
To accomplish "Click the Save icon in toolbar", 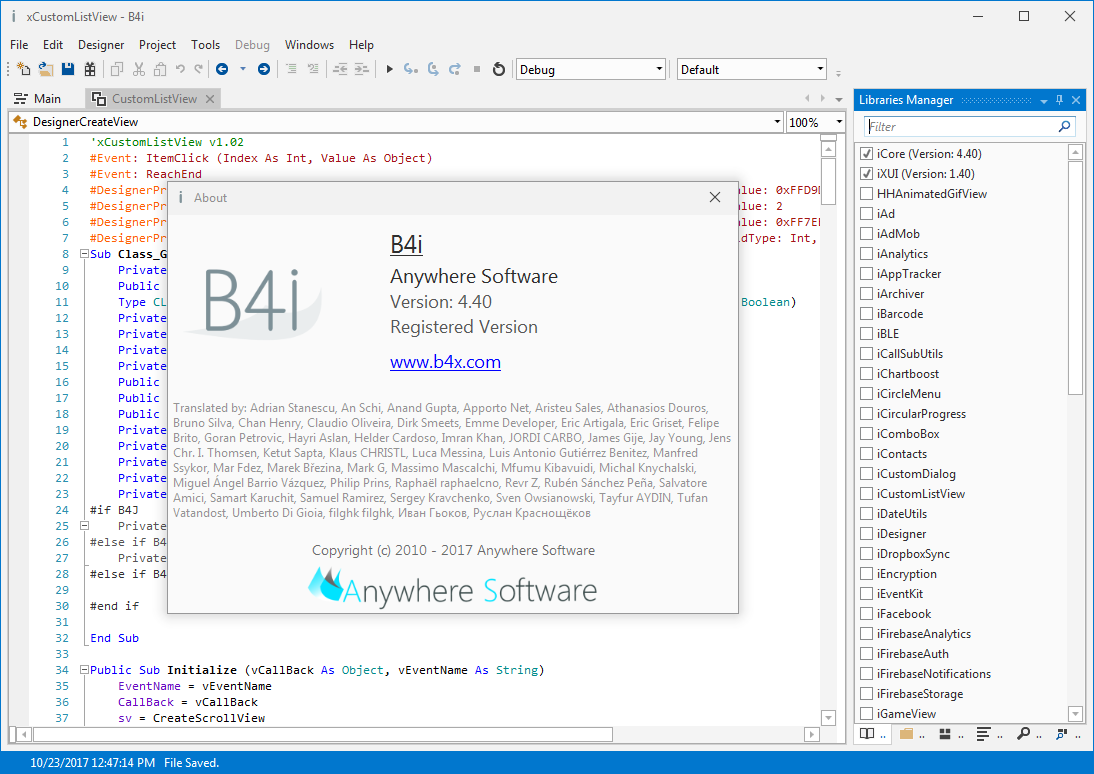I will [68, 69].
